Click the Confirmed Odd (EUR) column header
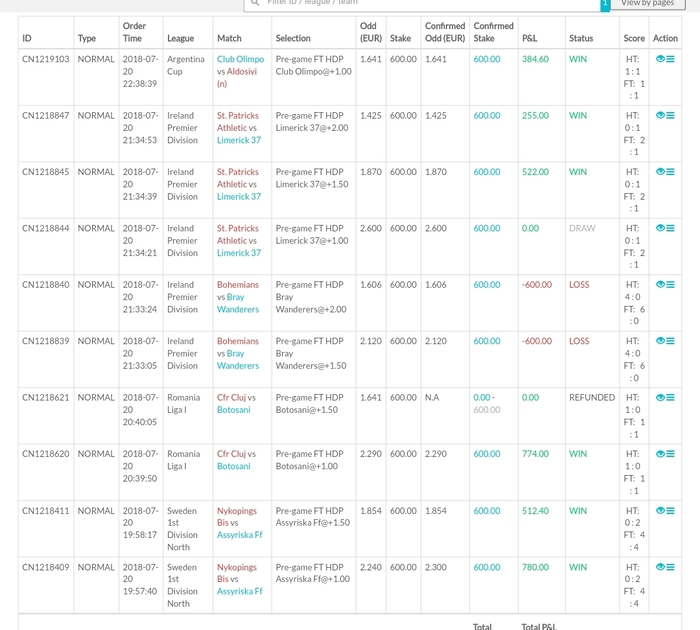This screenshot has height=630, width=700. coord(445,32)
